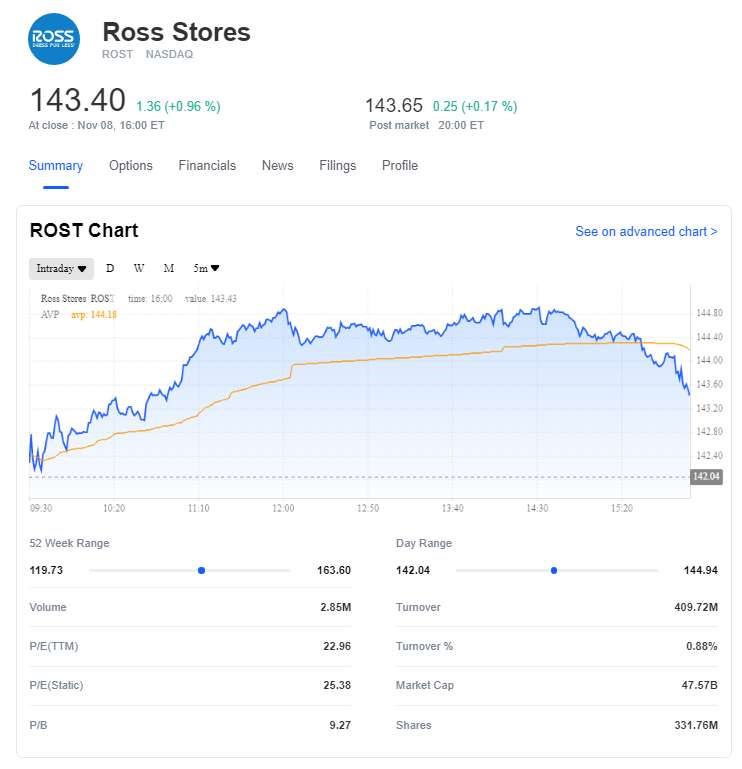The height and width of the screenshot is (769, 742).
Task: Click the 142.04 price marker on chart
Action: pos(706,477)
